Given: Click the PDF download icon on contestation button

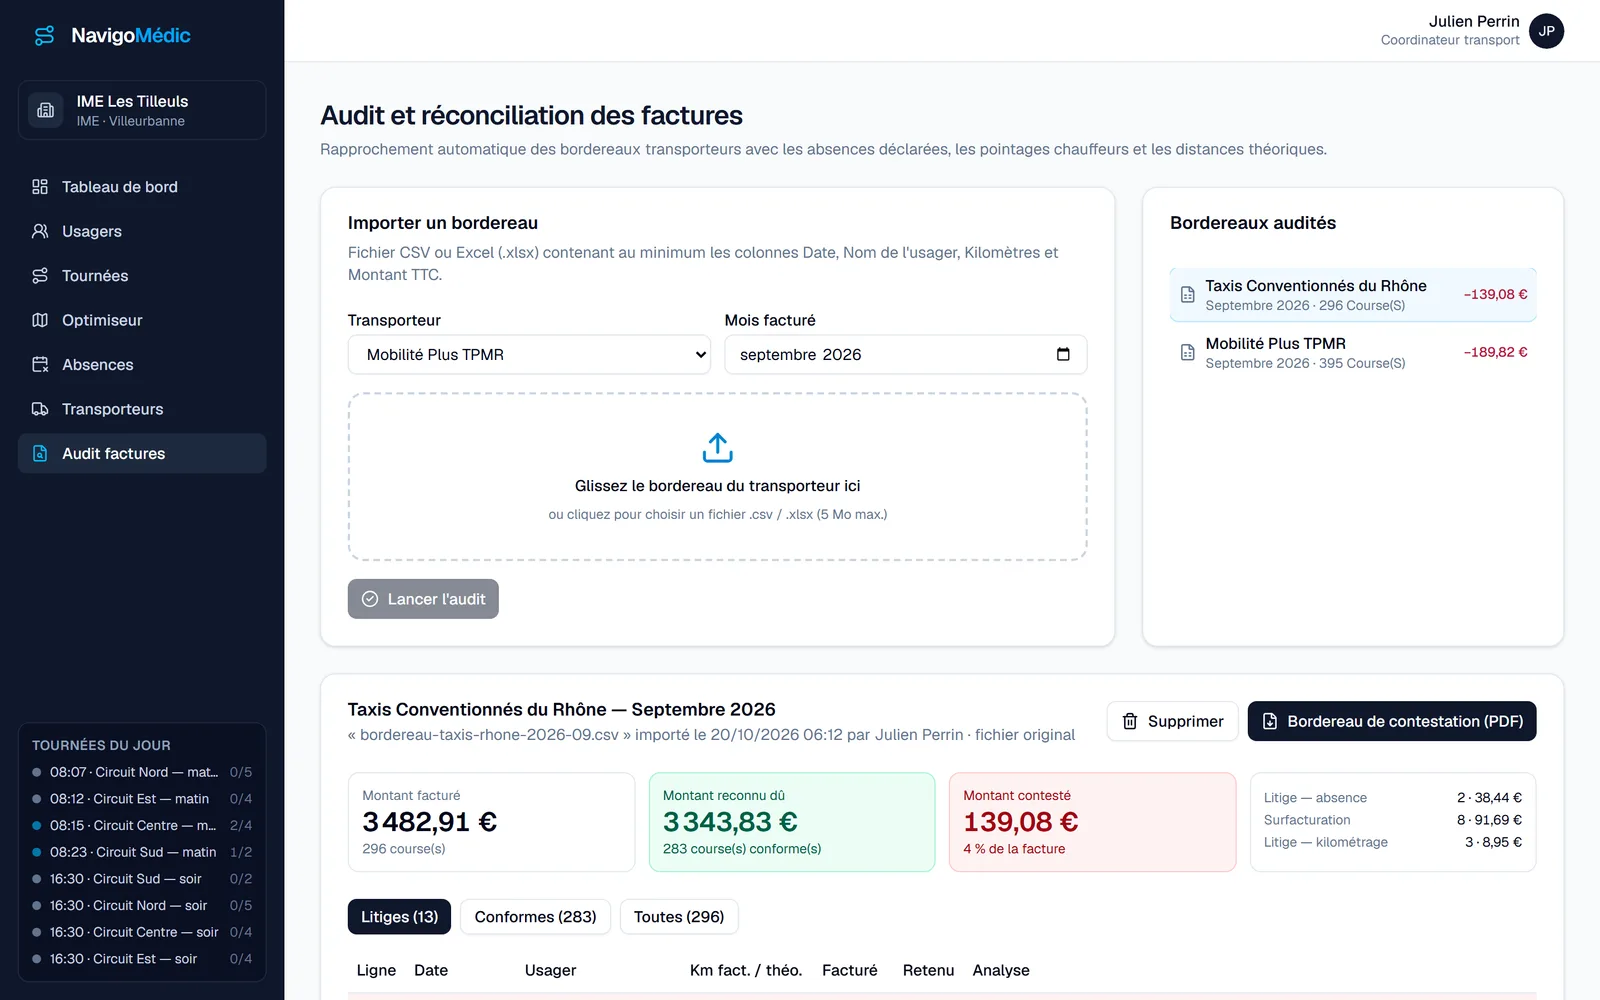Looking at the screenshot, I should [x=1270, y=721].
